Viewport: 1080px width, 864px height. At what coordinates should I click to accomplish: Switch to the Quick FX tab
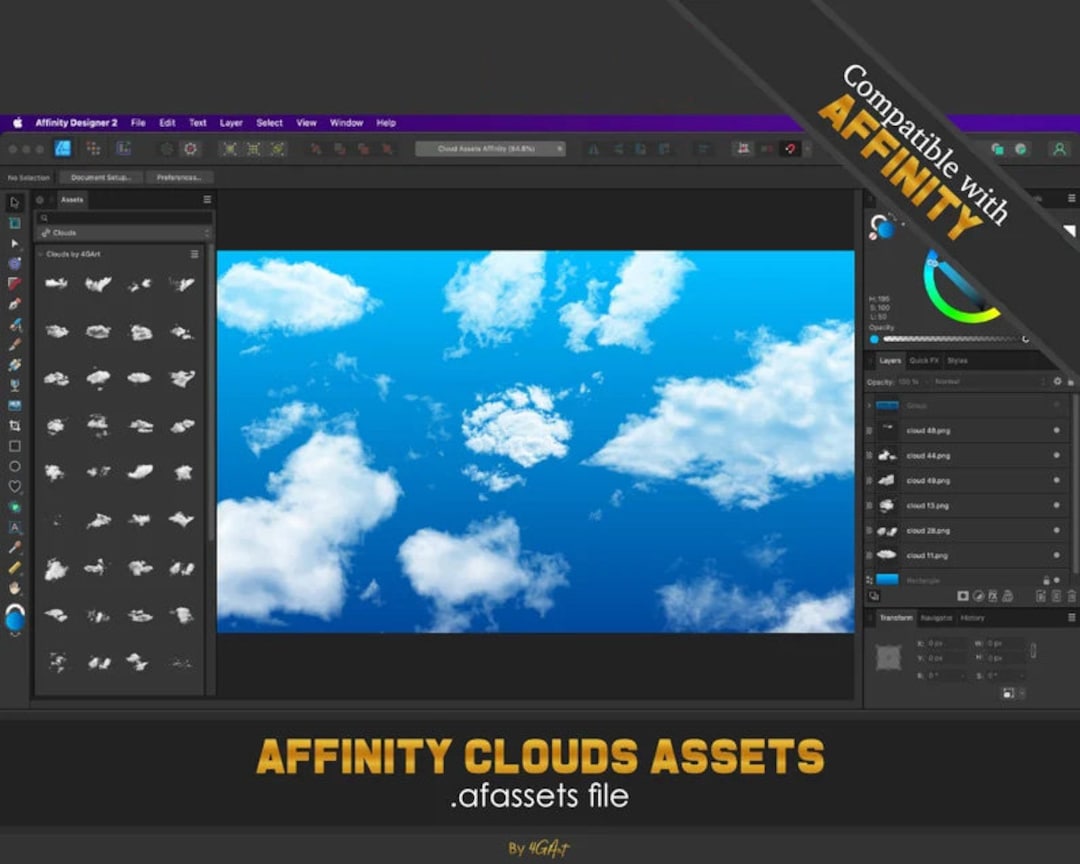click(922, 361)
